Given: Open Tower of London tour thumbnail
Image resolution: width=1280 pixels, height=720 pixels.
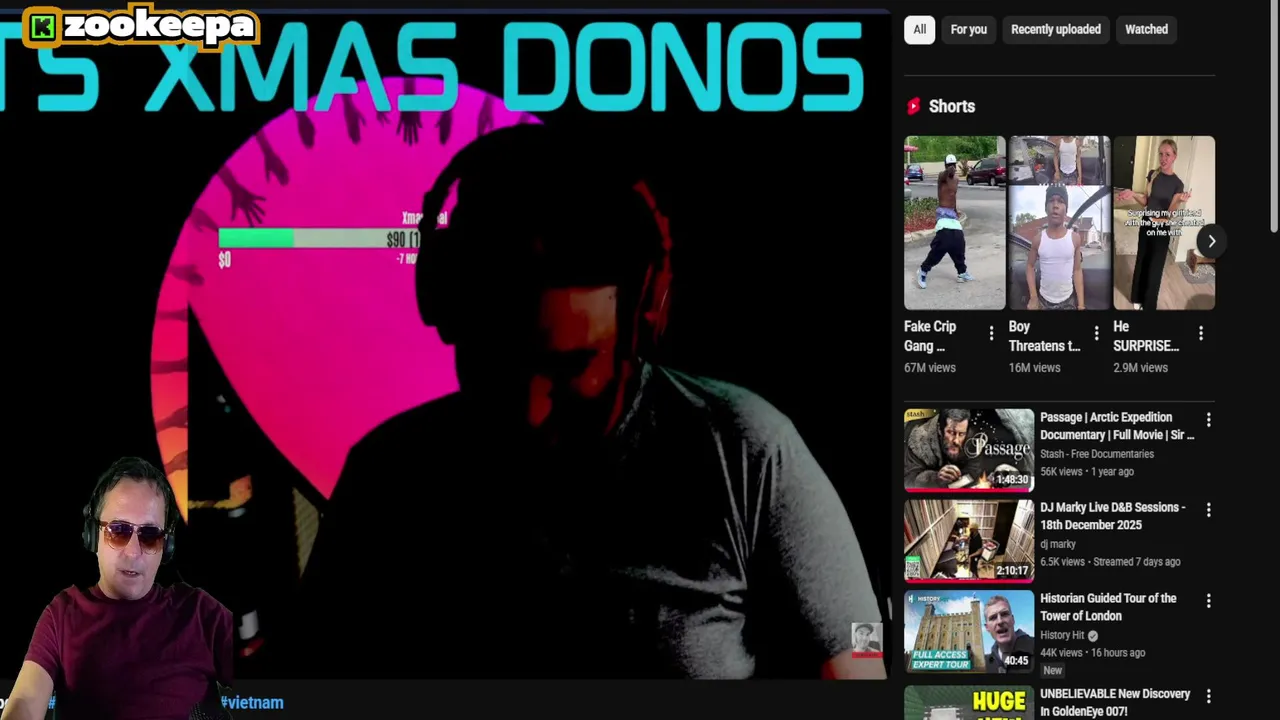Looking at the screenshot, I should tap(969, 632).
